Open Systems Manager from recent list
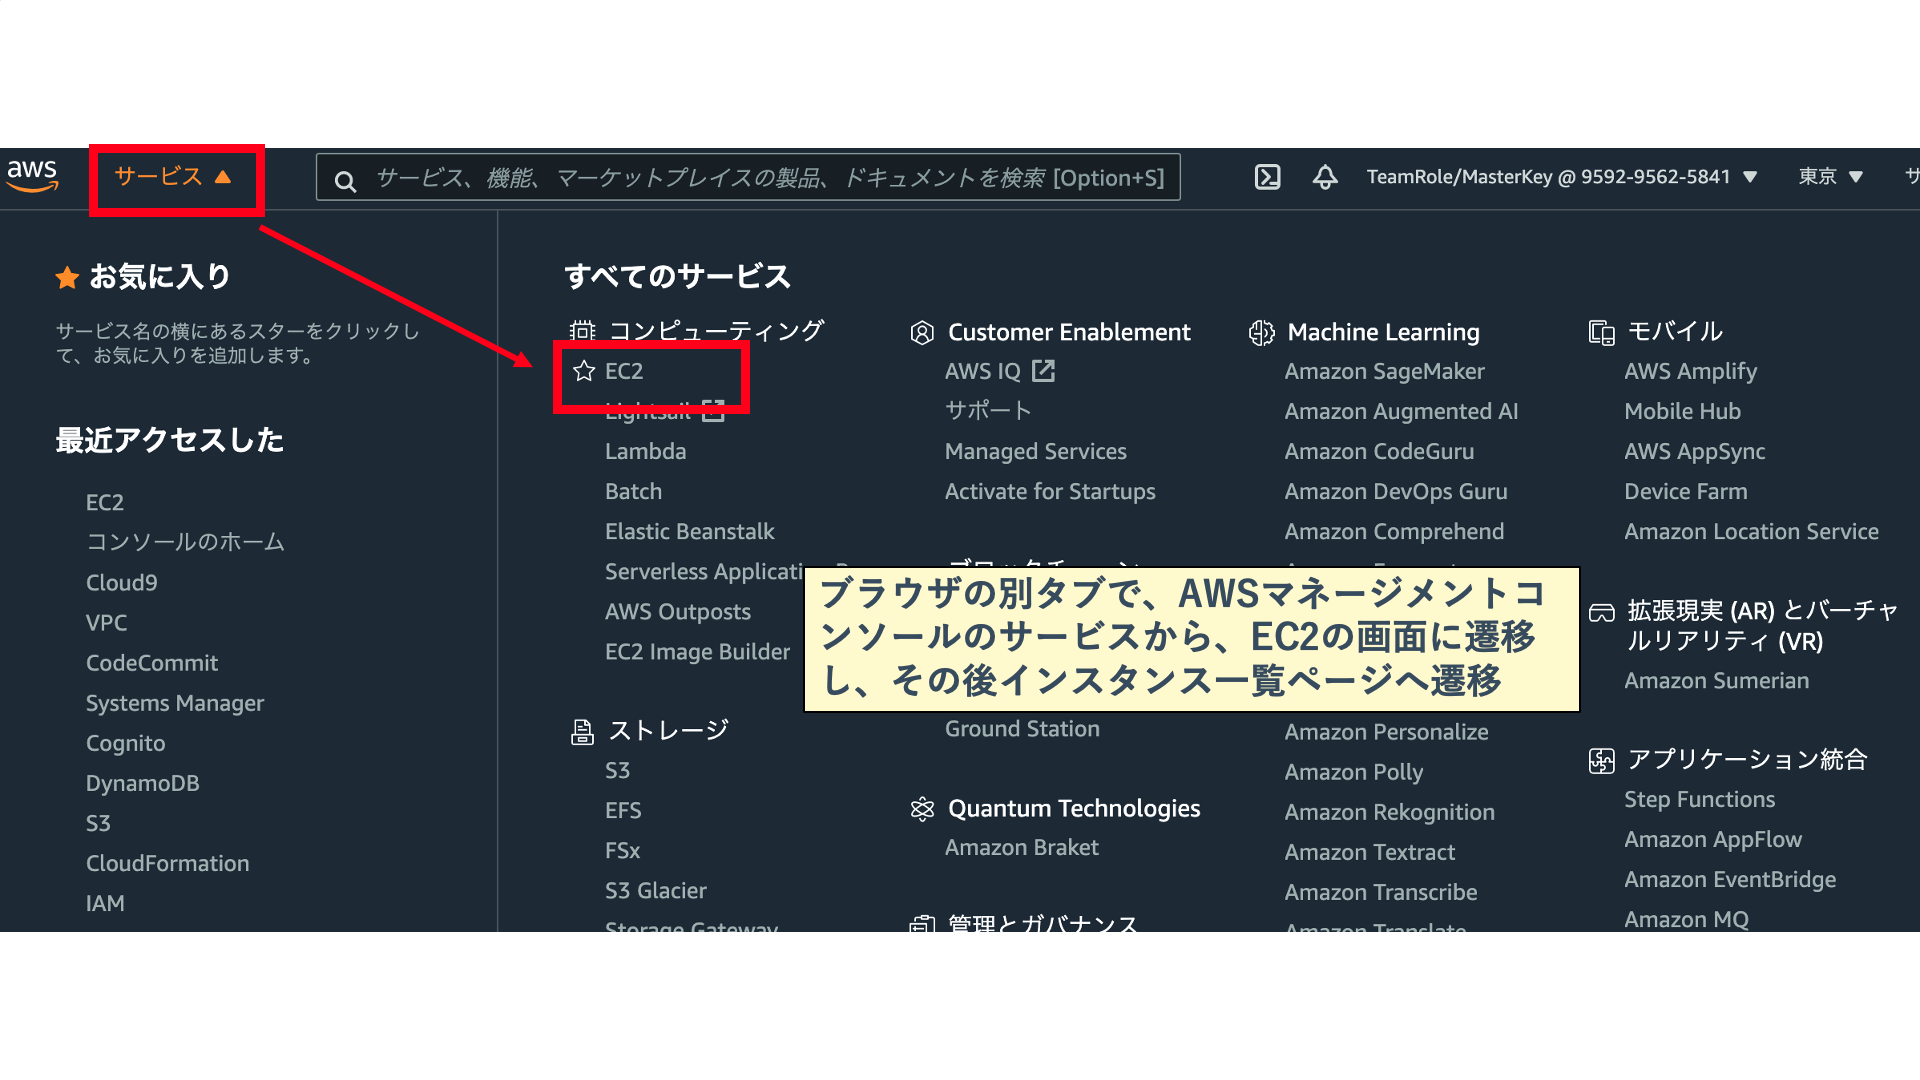Image resolution: width=1920 pixels, height=1080 pixels. (x=175, y=703)
